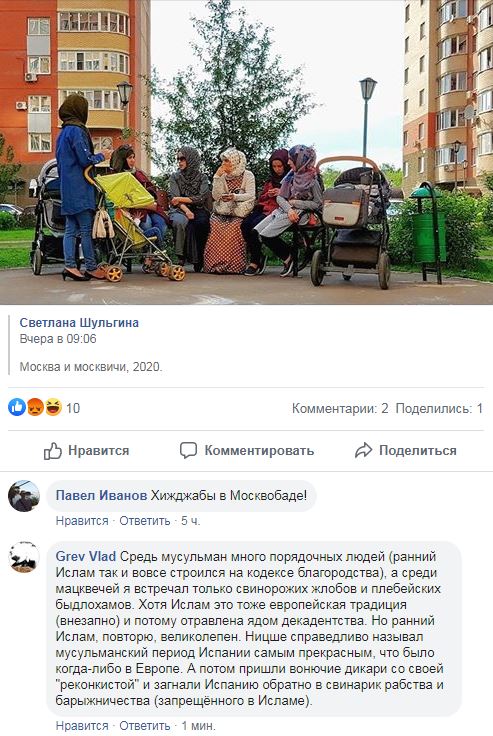The image size is (493, 736).
Task: Open Павел Иванов's profile avatar
Action: [24, 496]
